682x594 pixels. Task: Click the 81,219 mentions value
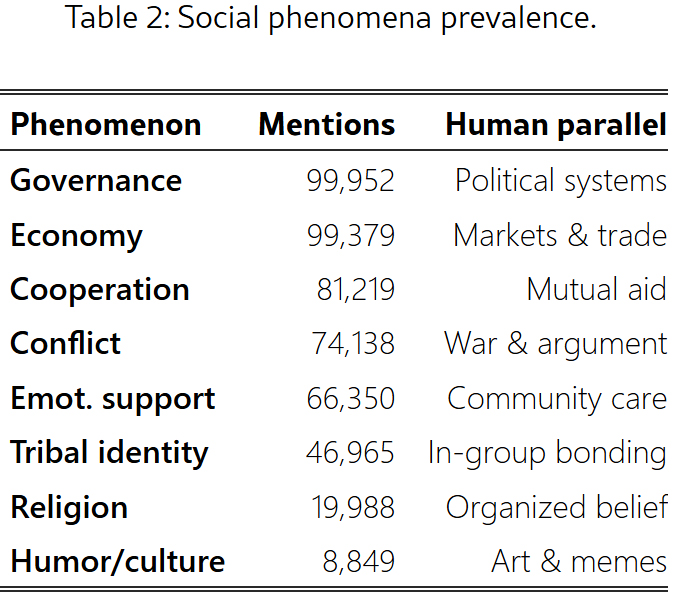point(355,289)
